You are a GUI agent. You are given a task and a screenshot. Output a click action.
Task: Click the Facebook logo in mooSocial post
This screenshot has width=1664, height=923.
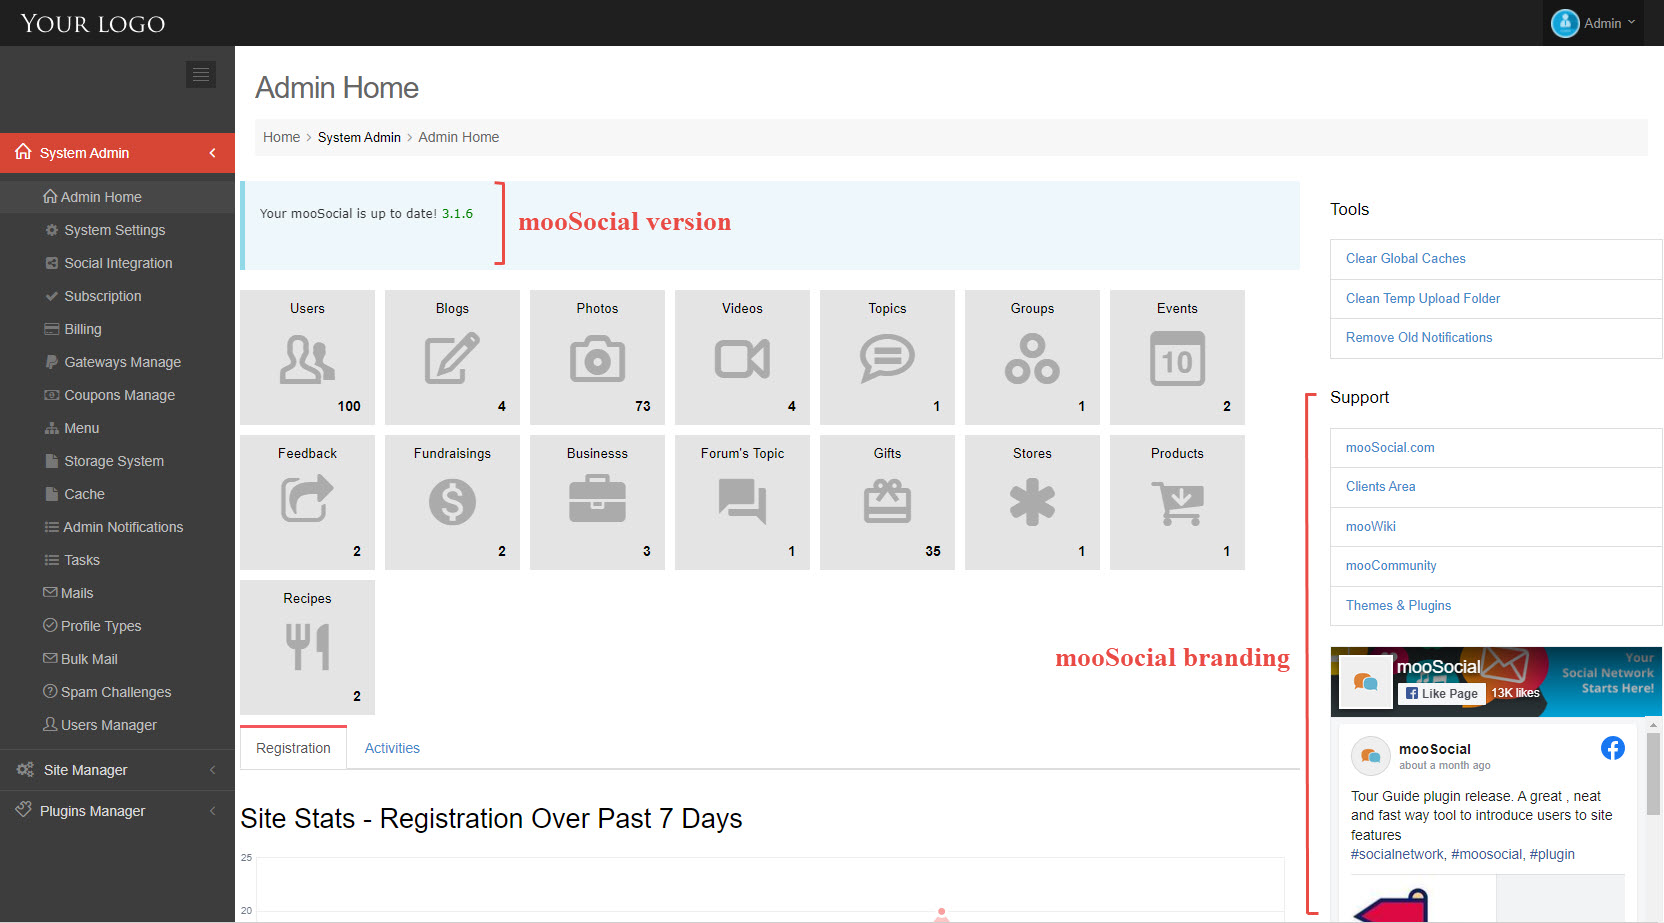(1612, 748)
